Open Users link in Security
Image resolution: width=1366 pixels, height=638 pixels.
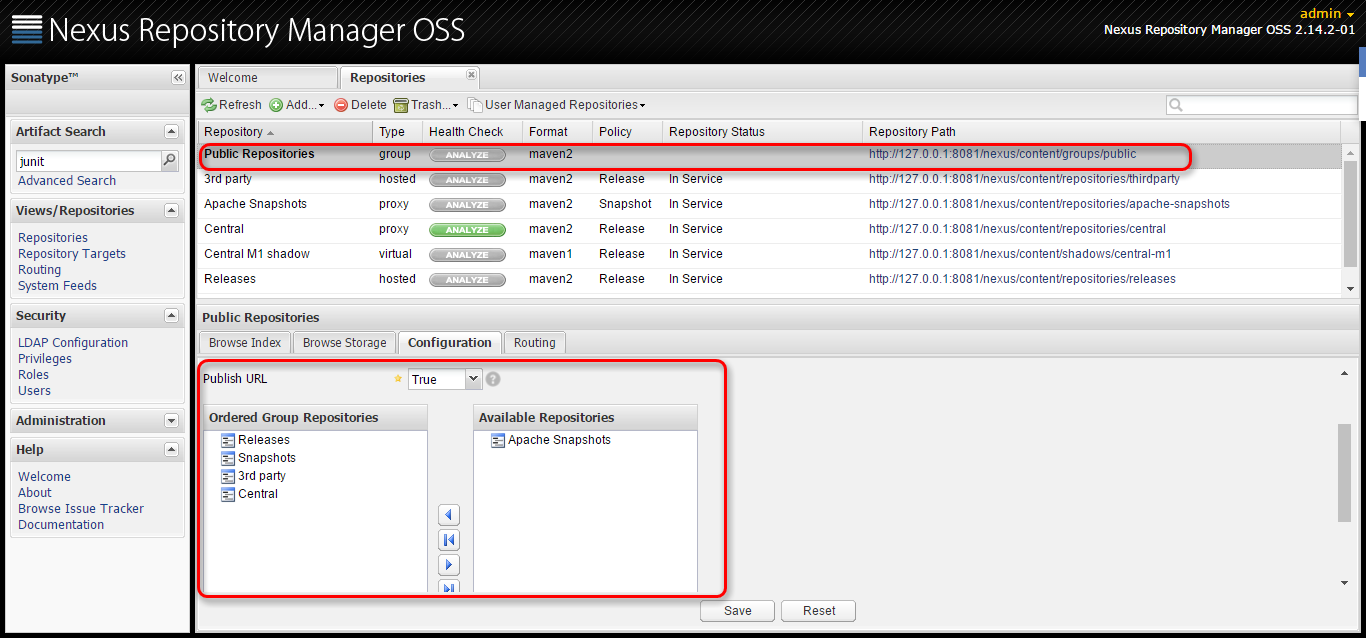coord(35,391)
